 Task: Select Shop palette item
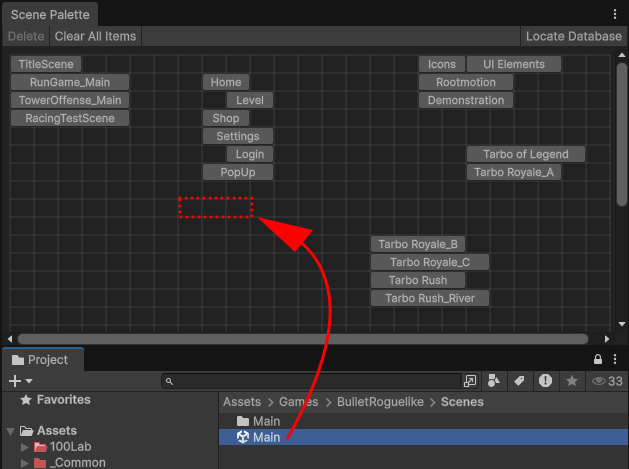click(x=226, y=118)
